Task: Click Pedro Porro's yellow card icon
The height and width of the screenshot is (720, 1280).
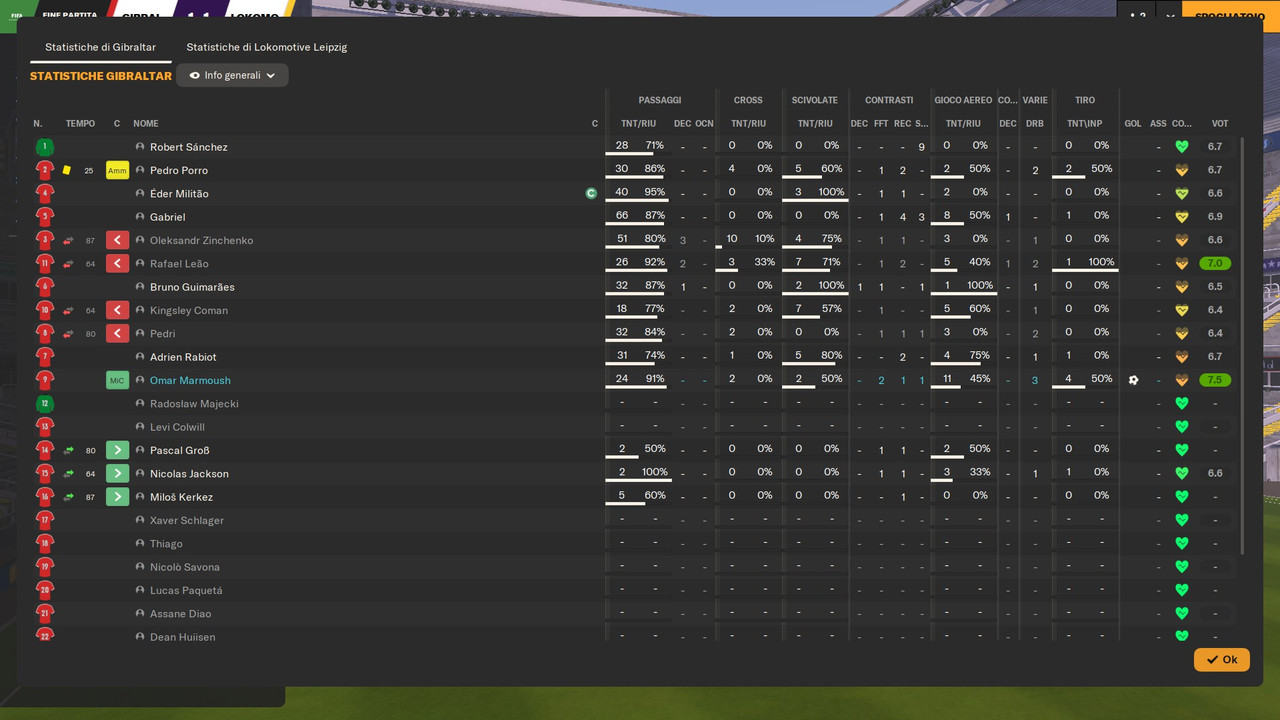Action: click(67, 170)
